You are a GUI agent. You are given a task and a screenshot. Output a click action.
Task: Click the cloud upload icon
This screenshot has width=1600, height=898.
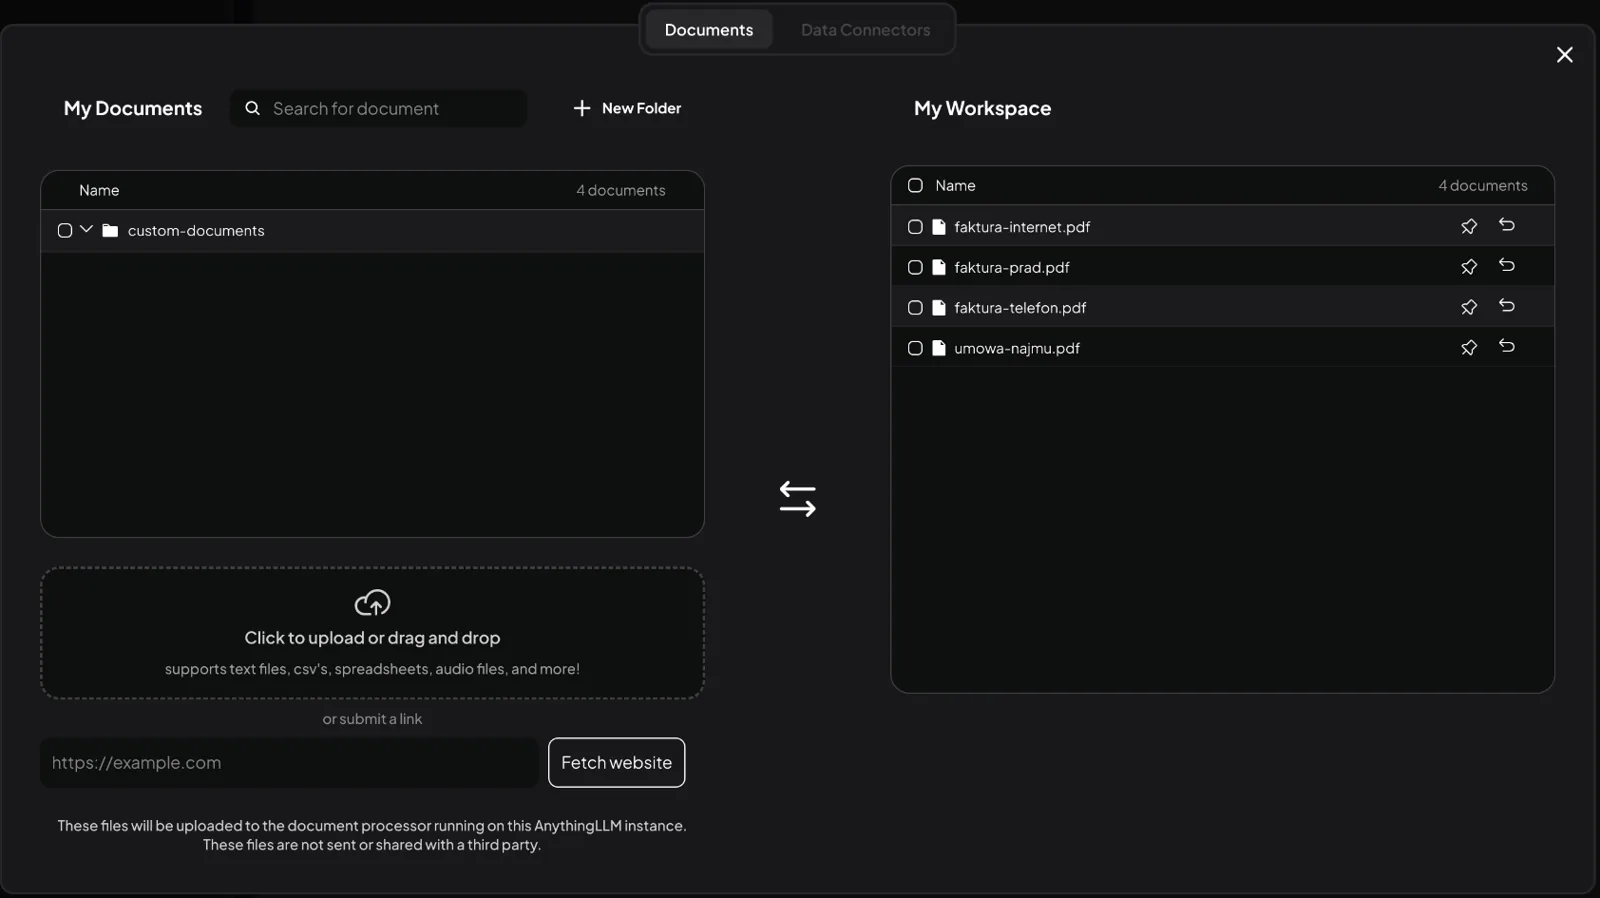[x=372, y=603]
